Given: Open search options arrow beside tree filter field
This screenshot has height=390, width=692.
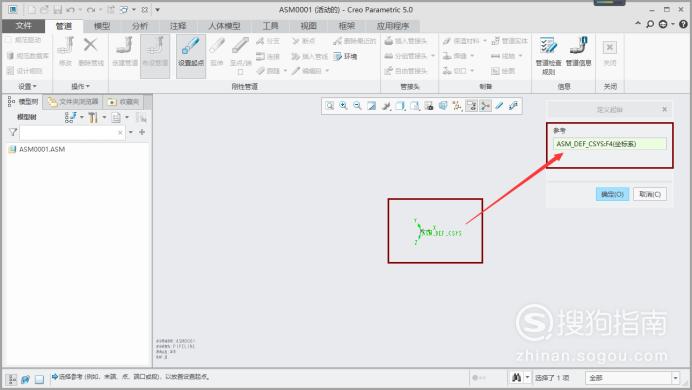Looking at the screenshot, I should pos(131,132).
